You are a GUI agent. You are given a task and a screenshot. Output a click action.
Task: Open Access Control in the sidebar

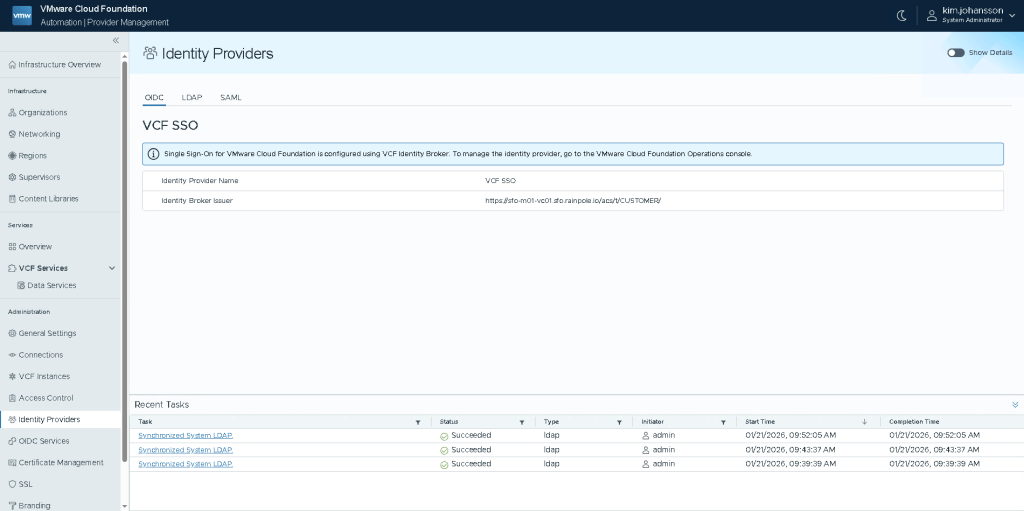click(46, 398)
